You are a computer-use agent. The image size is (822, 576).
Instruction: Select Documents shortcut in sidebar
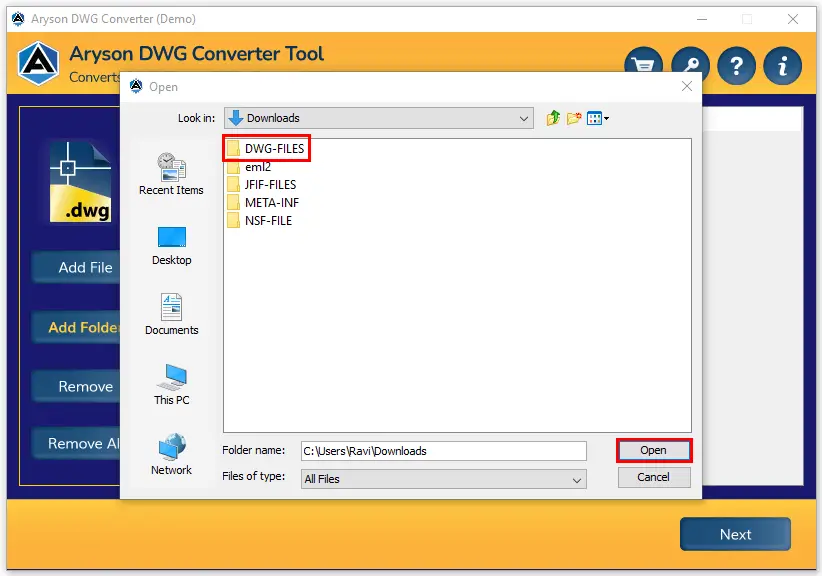171,314
